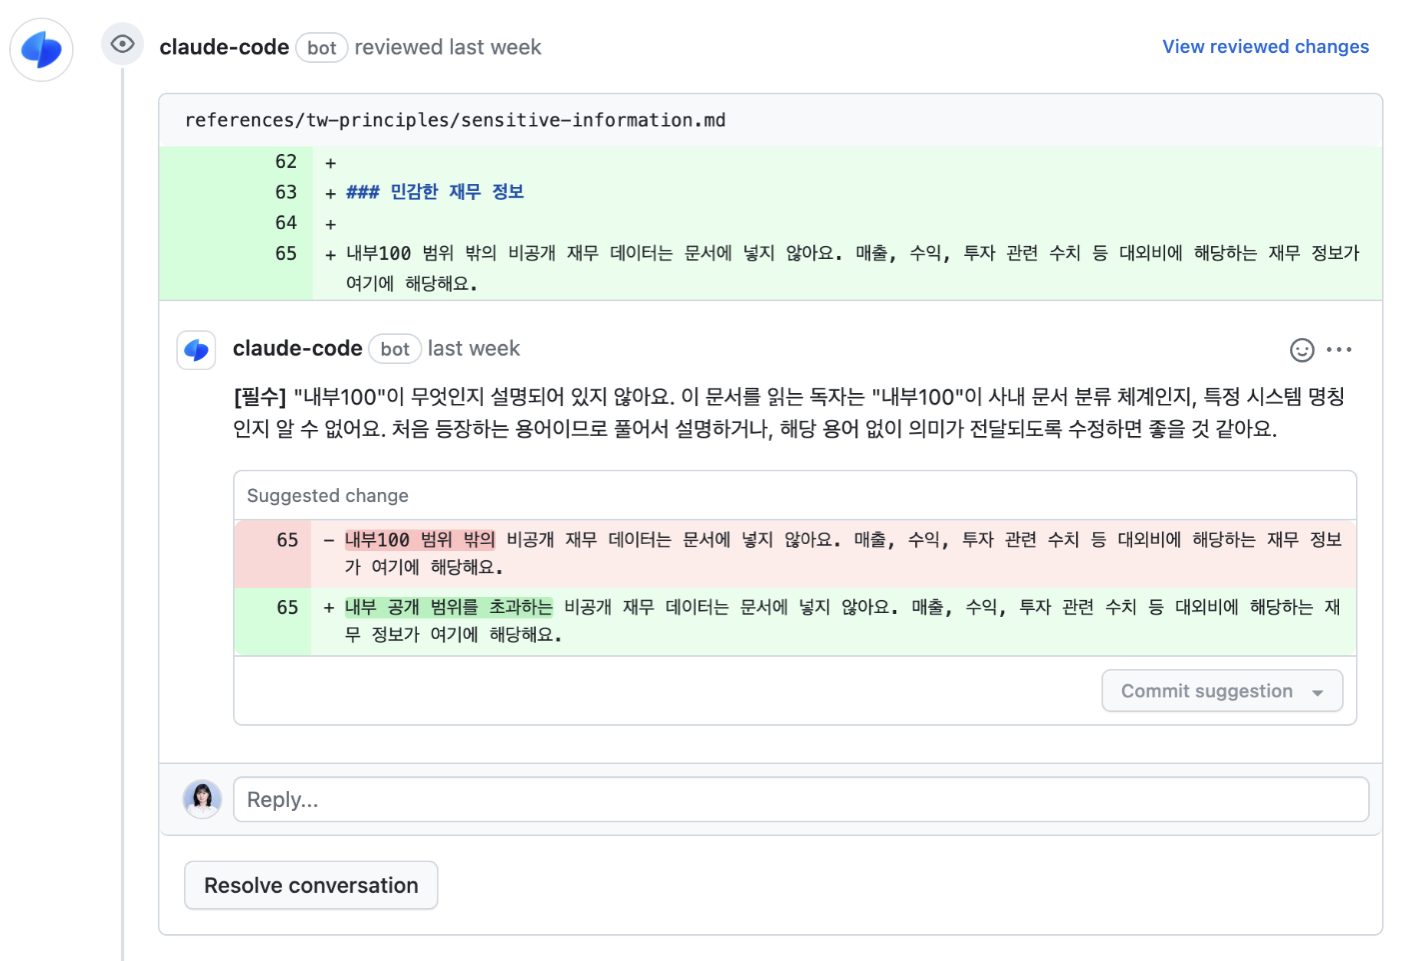Open the claude-code author name in the comment

pos(297,348)
